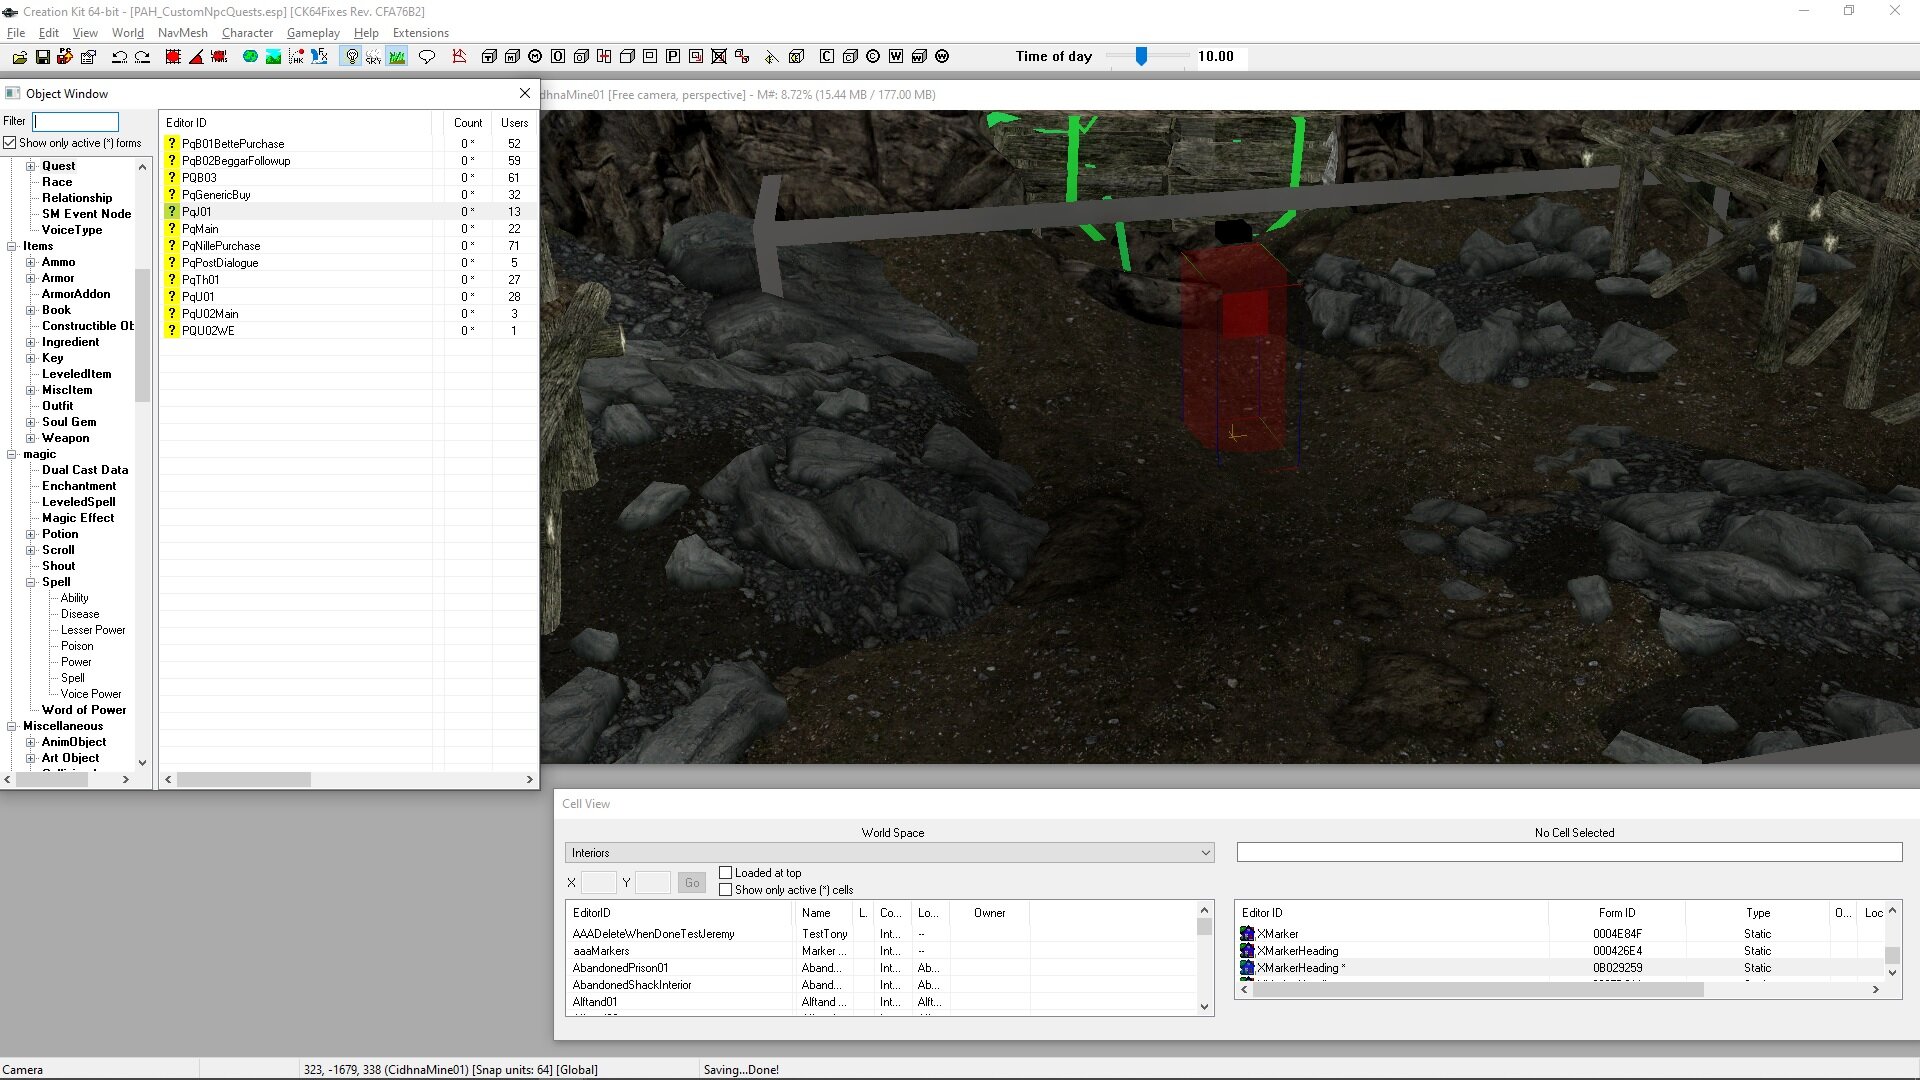
Task: Enable Loaded at top checkbox
Action: (726, 873)
